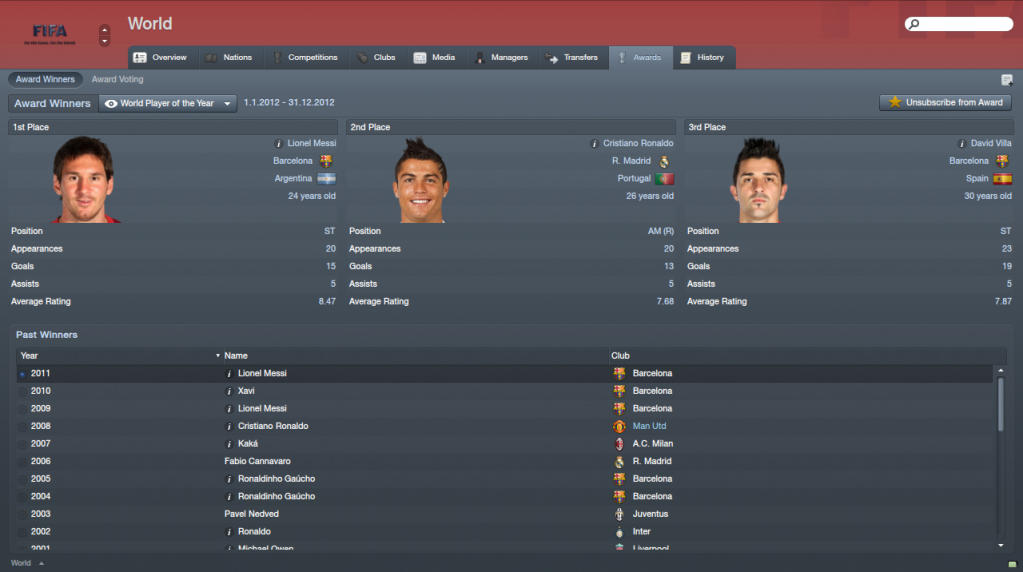
Task: Click the Barcelona crest beside David Villa
Action: point(1002,160)
